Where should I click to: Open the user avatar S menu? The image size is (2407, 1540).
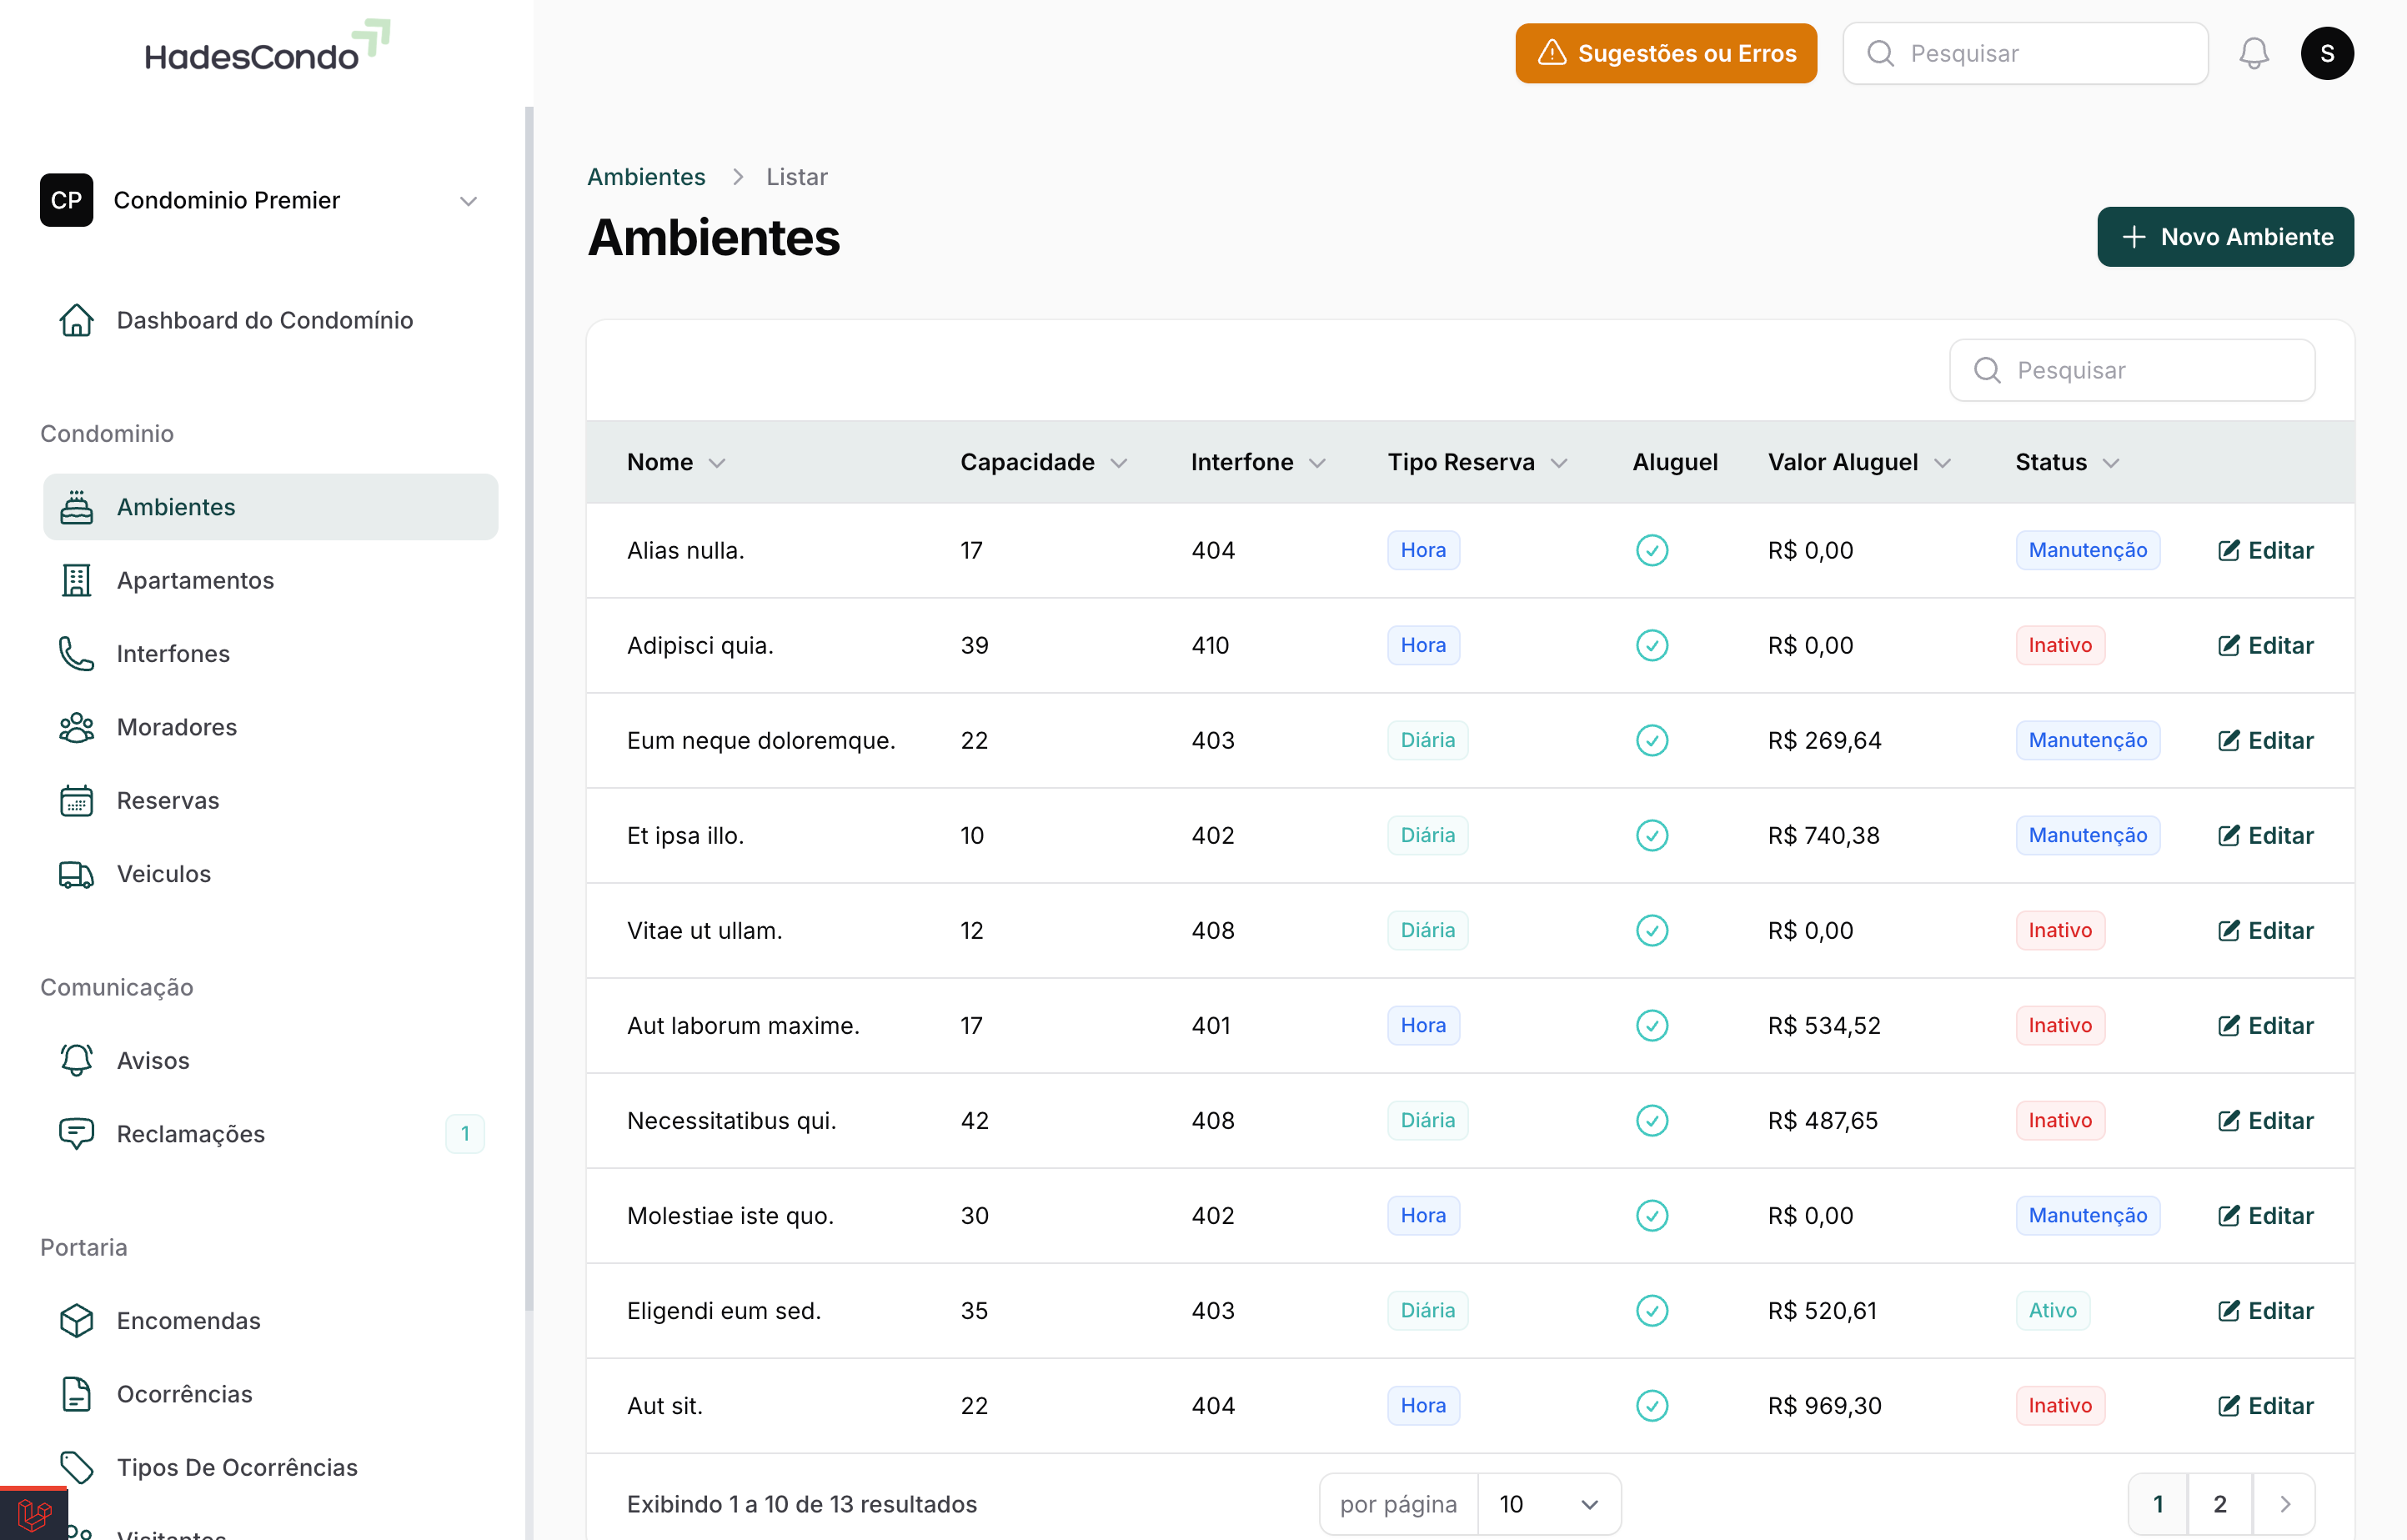click(x=2326, y=53)
